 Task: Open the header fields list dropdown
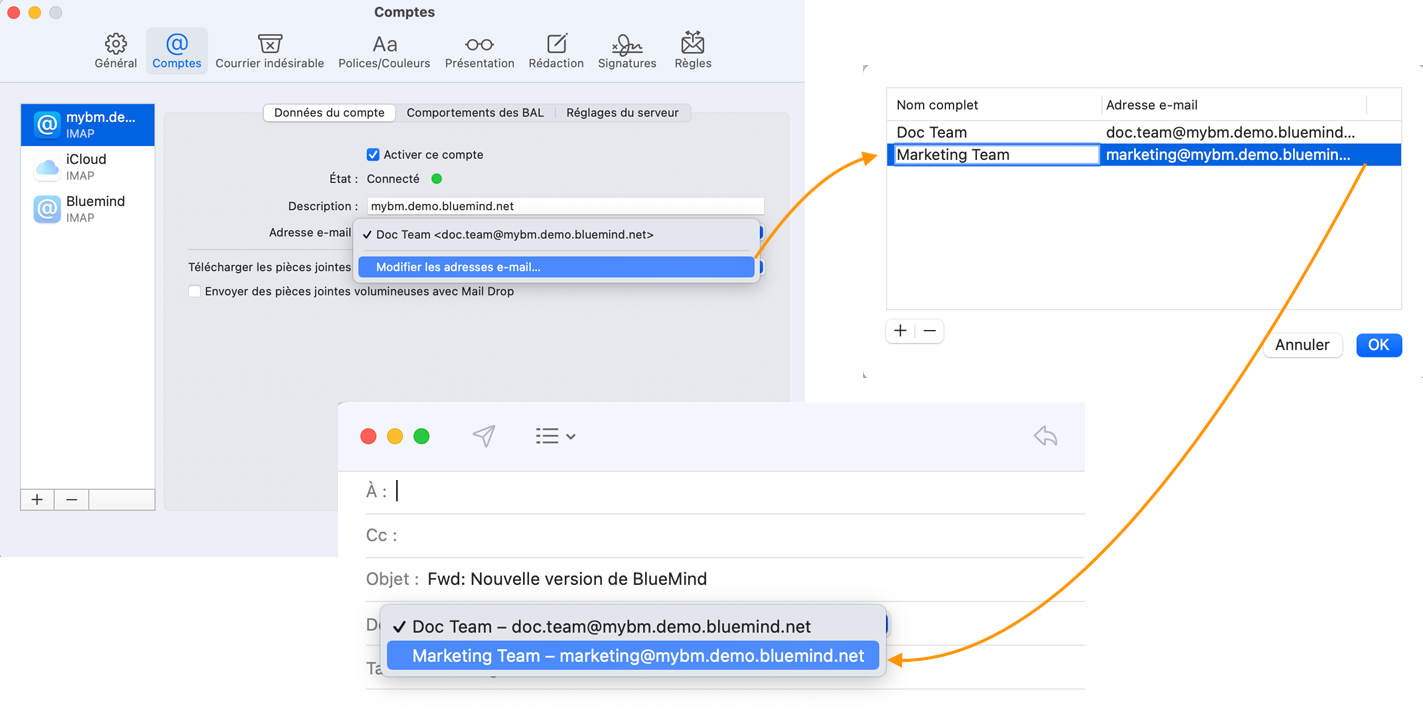tap(556, 436)
